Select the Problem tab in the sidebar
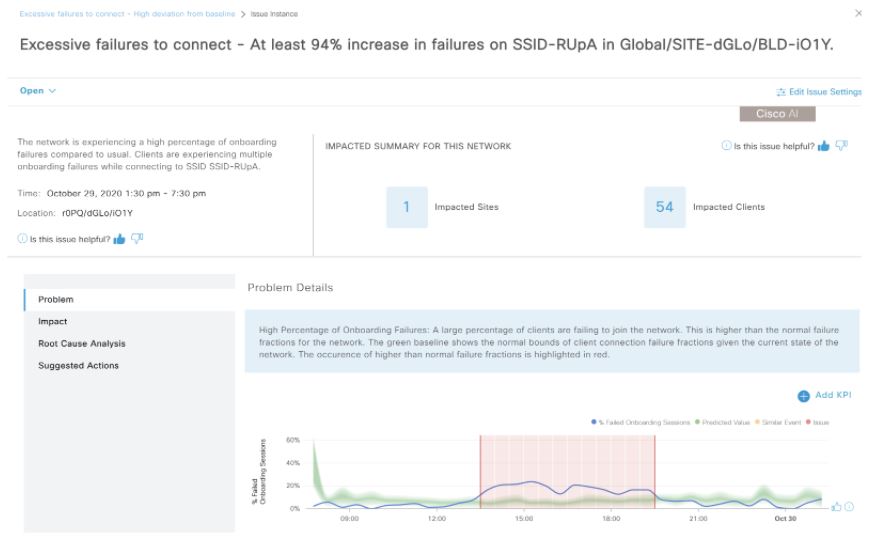 point(56,299)
